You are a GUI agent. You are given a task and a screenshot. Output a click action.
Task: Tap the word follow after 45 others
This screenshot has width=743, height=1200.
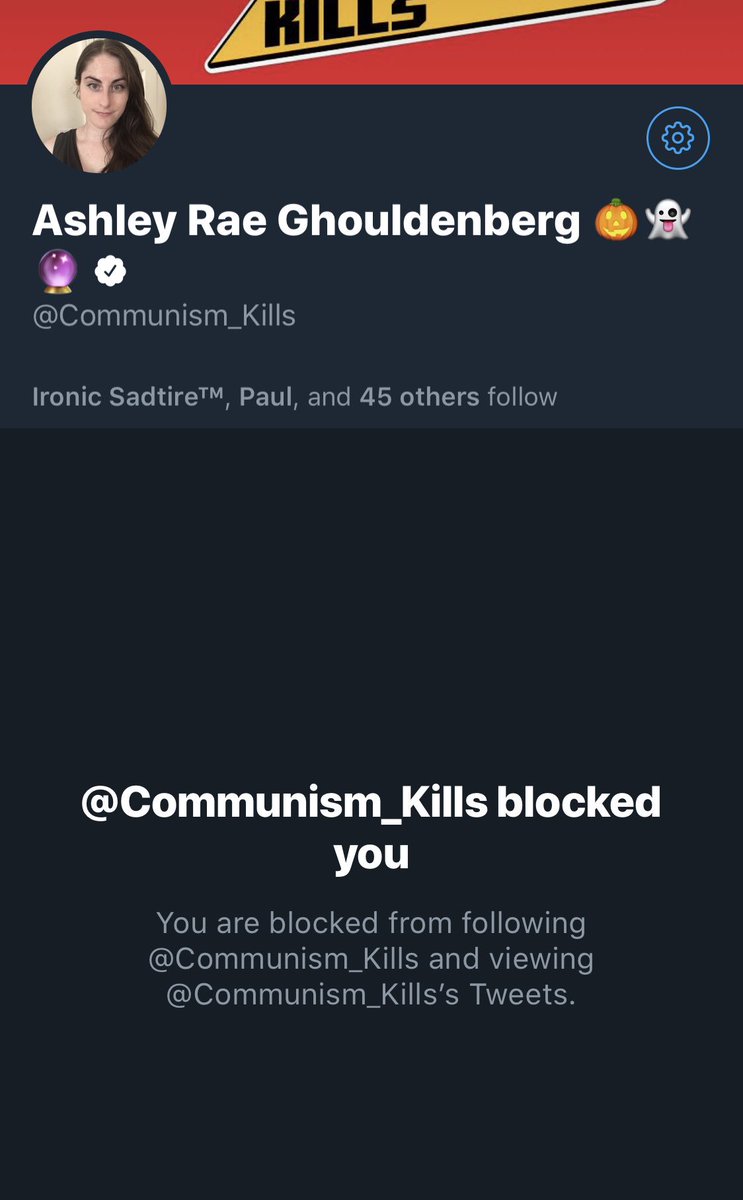[522, 397]
